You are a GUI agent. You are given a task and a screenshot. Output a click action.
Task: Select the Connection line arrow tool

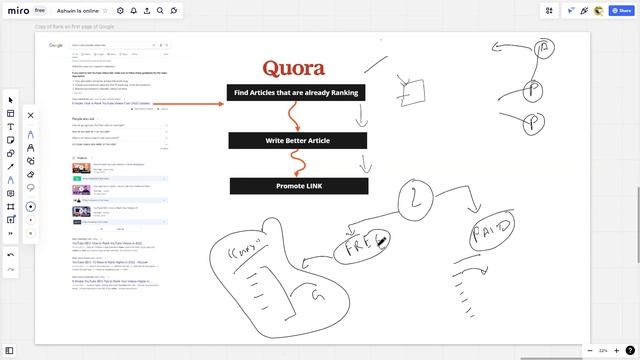click(11, 167)
